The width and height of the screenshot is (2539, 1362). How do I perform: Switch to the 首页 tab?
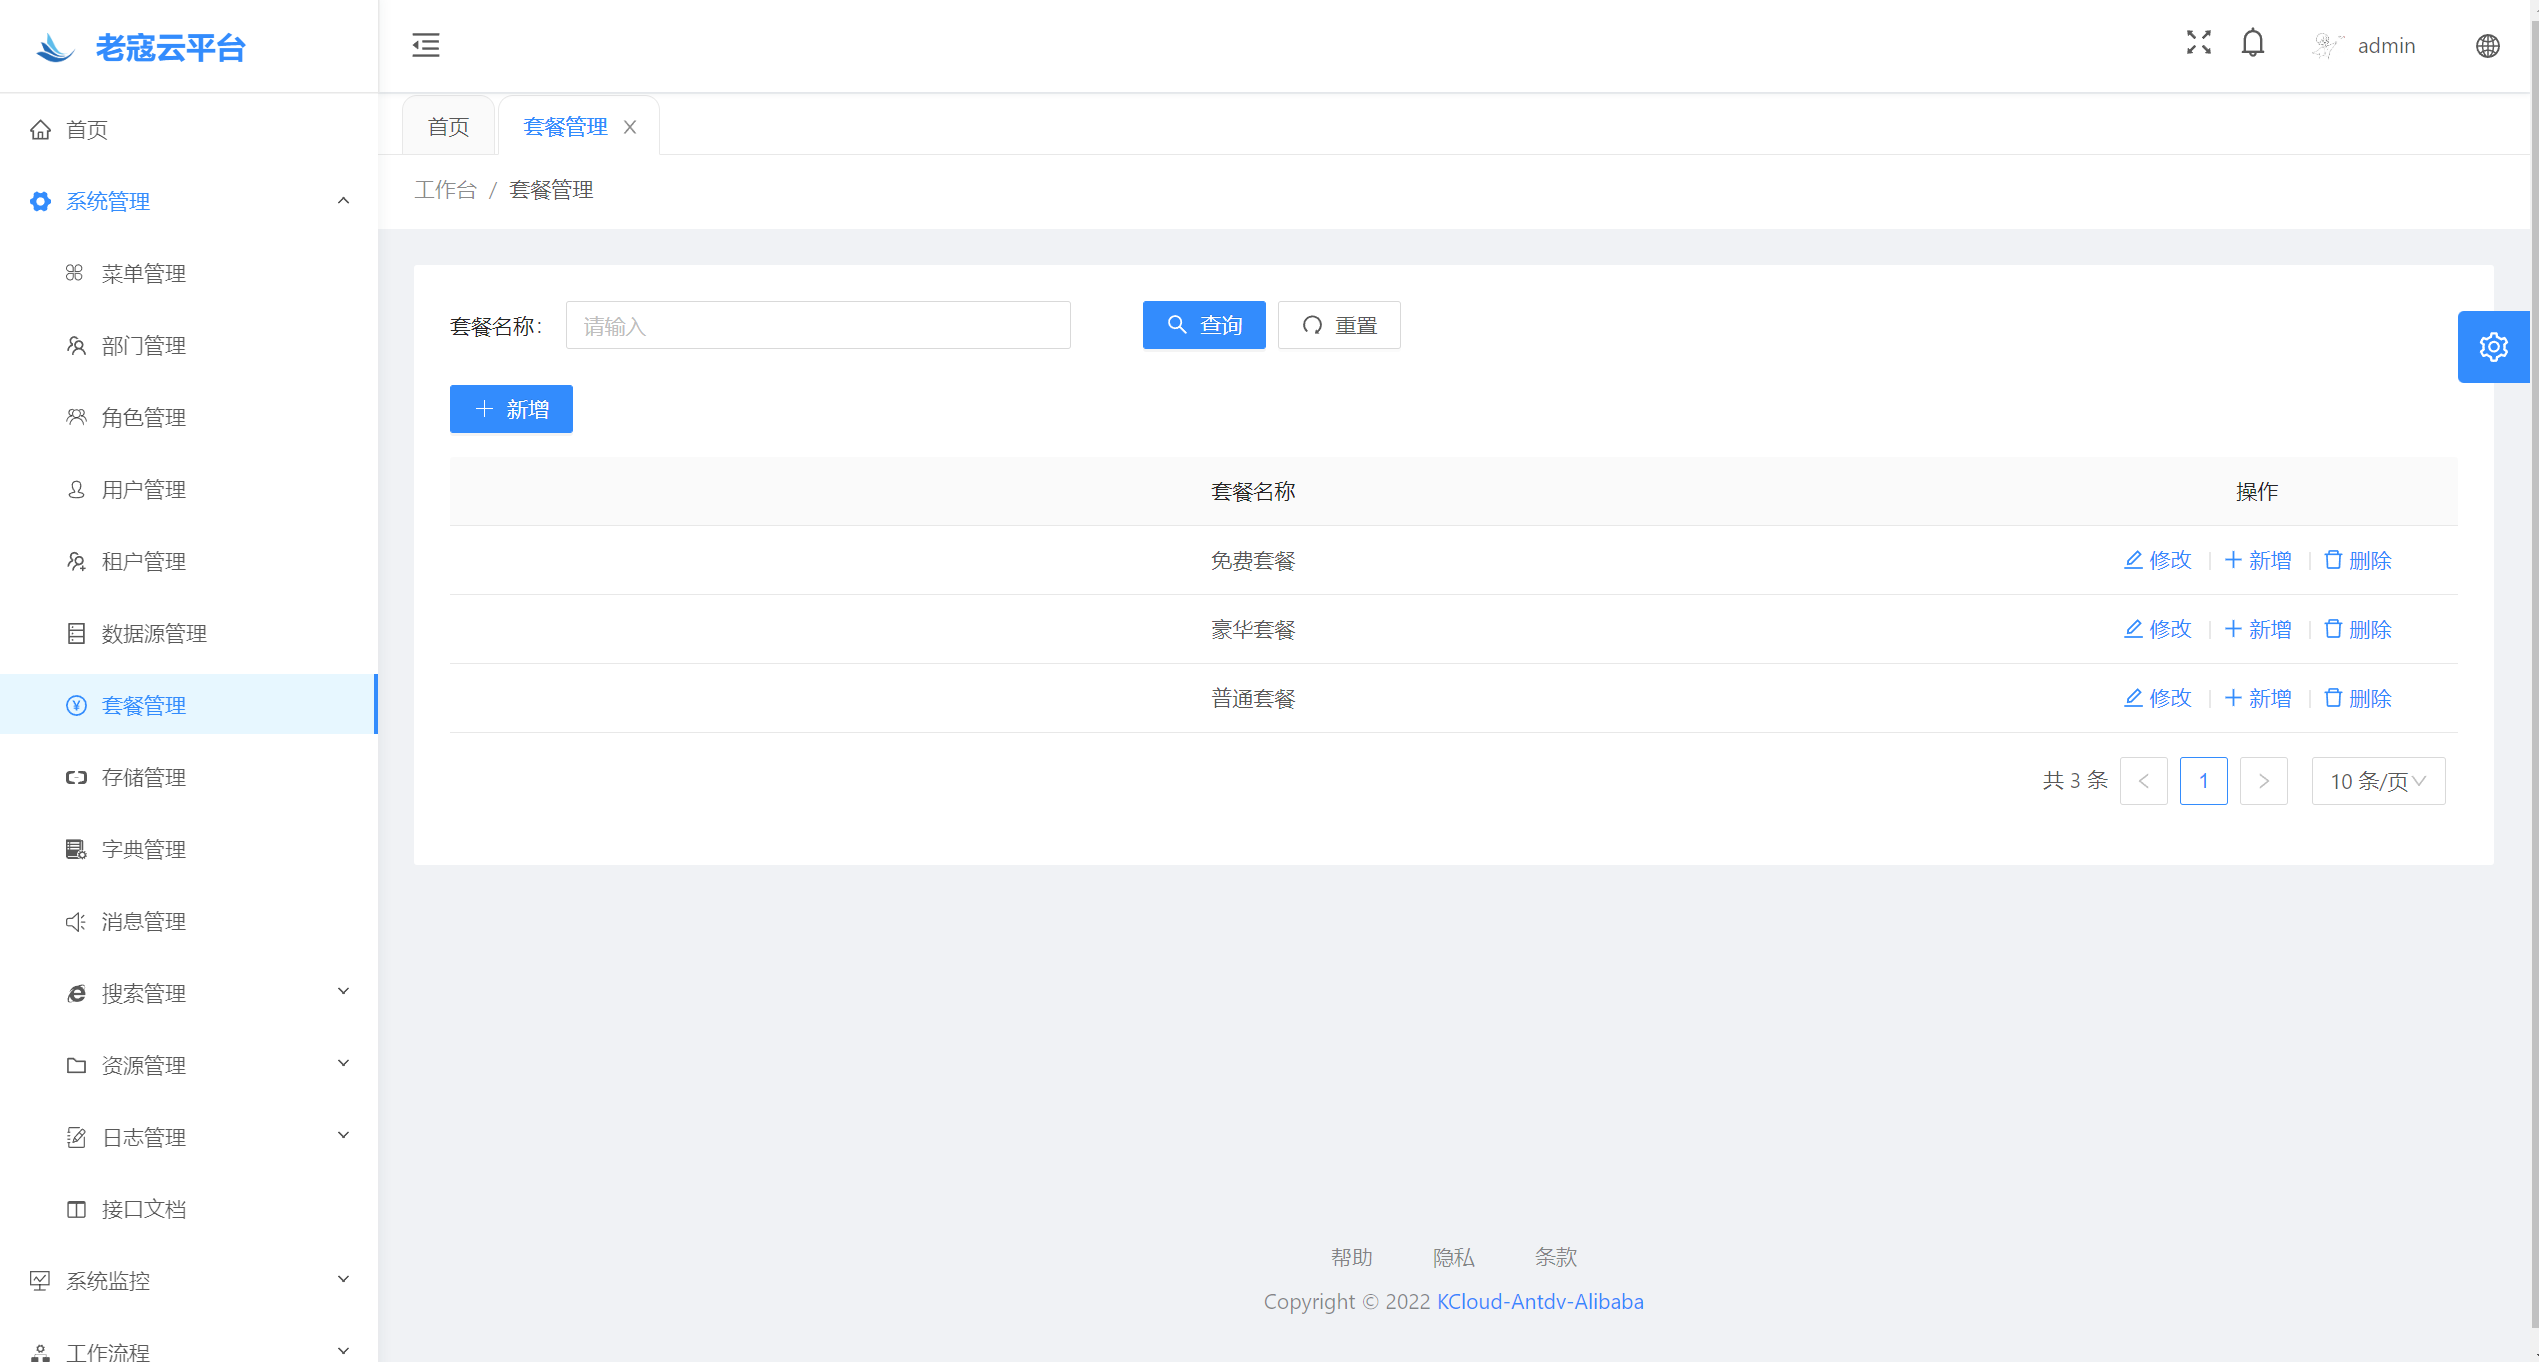tap(448, 127)
